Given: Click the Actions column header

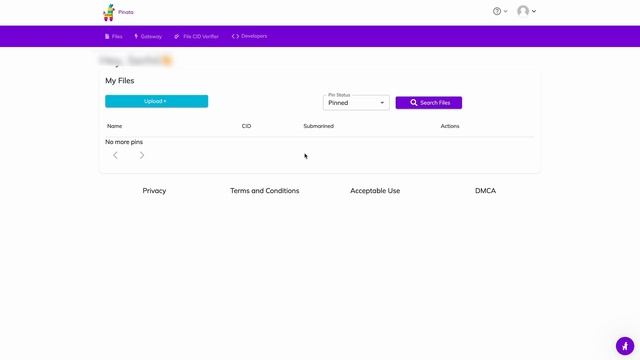Looking at the screenshot, I should tap(450, 126).
